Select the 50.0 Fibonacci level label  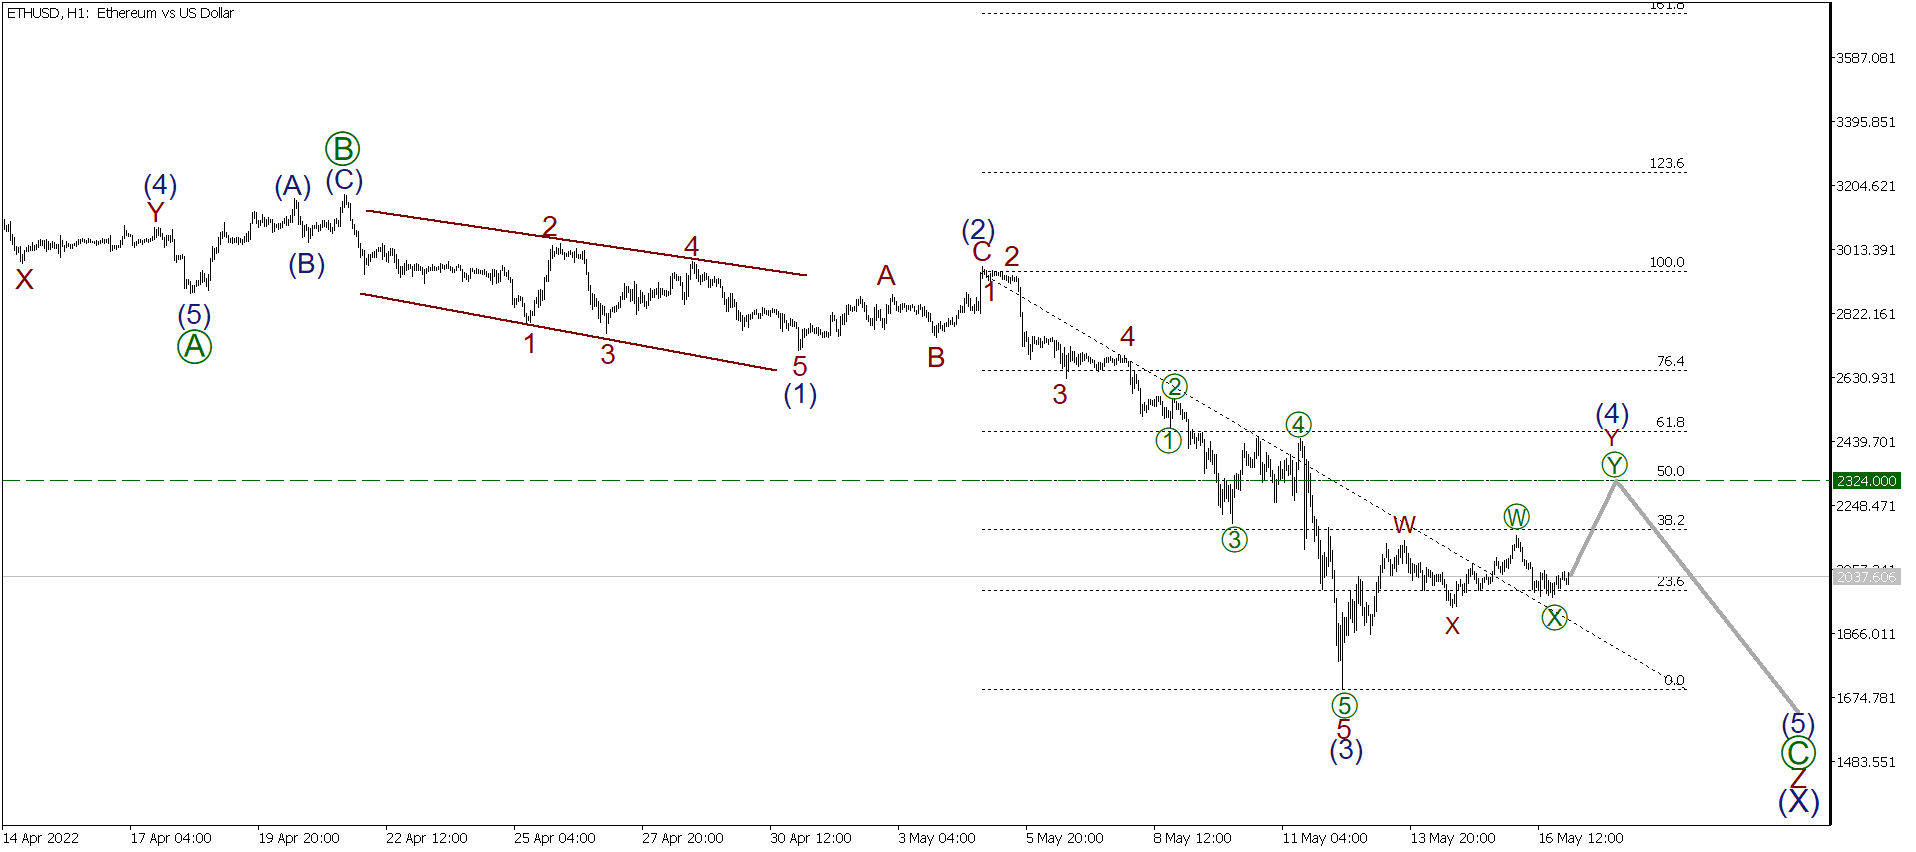coord(1671,471)
